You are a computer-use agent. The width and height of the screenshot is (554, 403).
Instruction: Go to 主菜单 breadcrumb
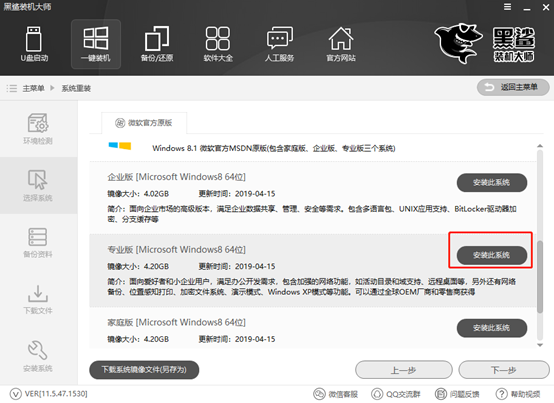coord(34,88)
